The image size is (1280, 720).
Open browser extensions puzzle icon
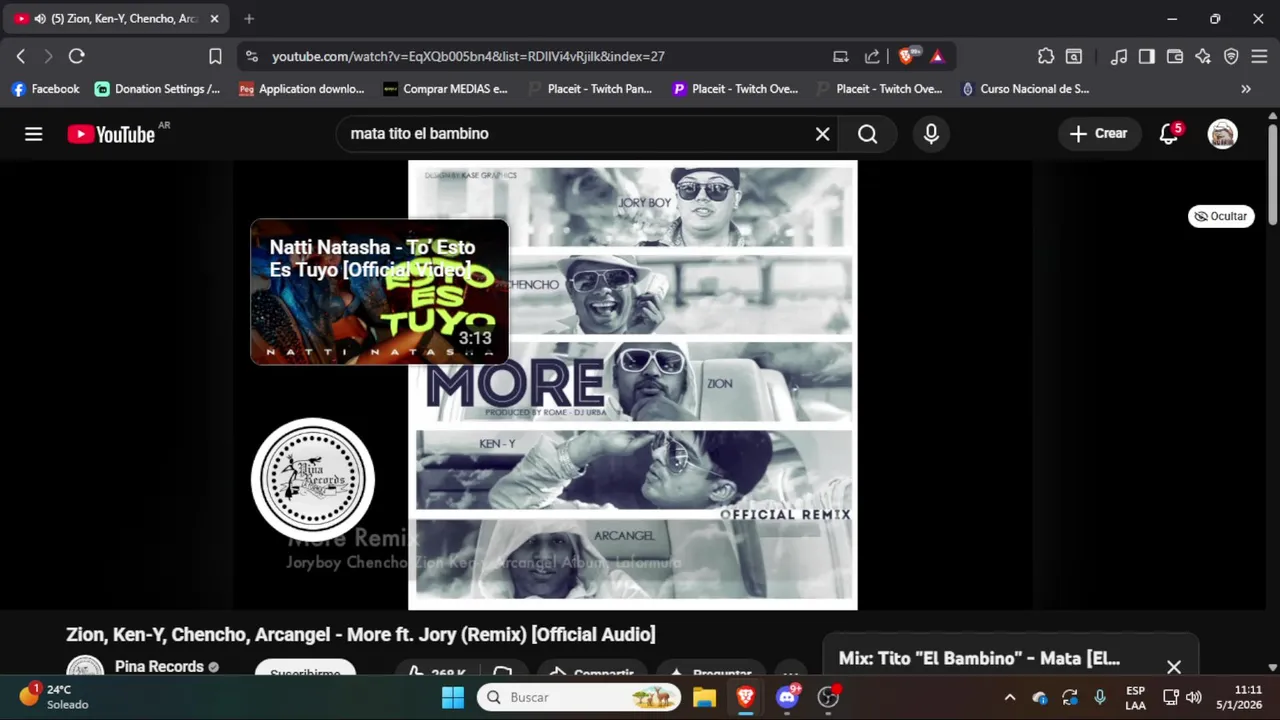point(1046,57)
